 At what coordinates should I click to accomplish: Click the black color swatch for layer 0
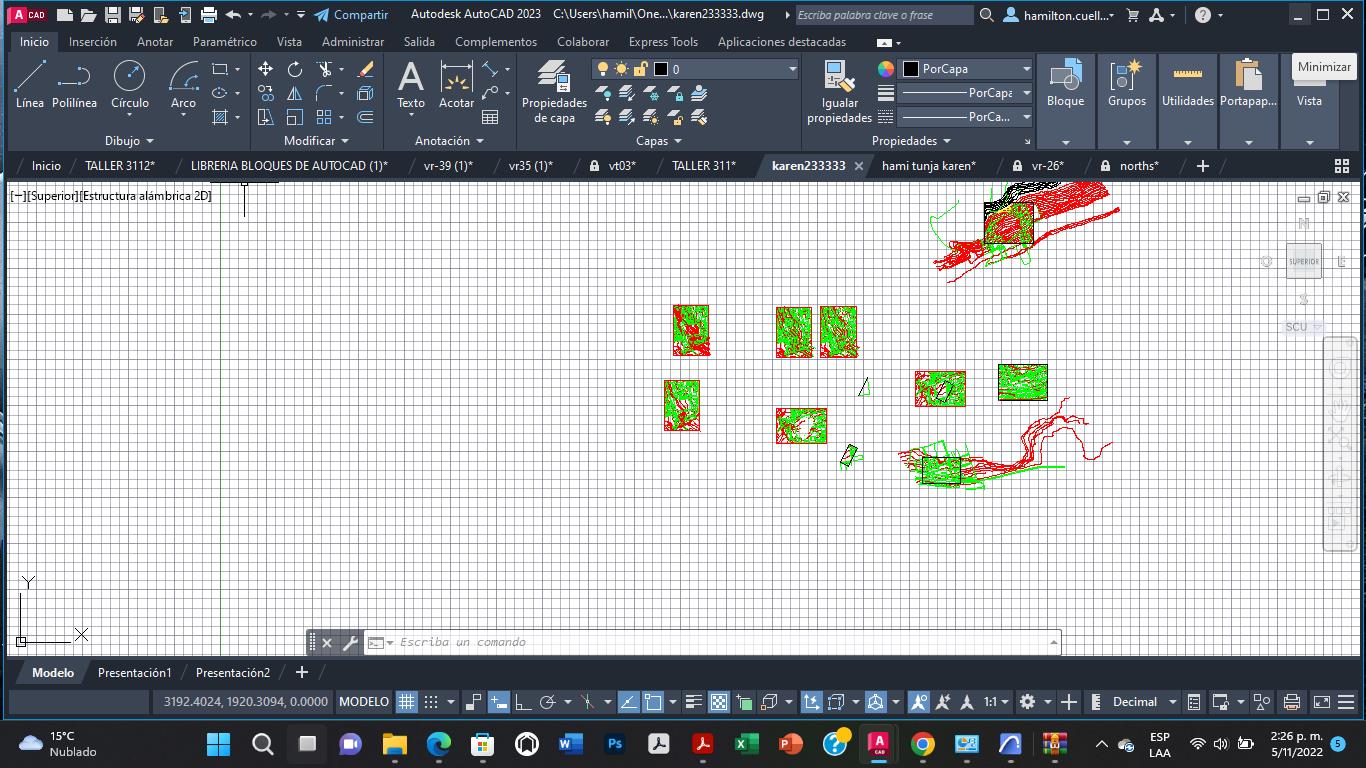tap(661, 69)
